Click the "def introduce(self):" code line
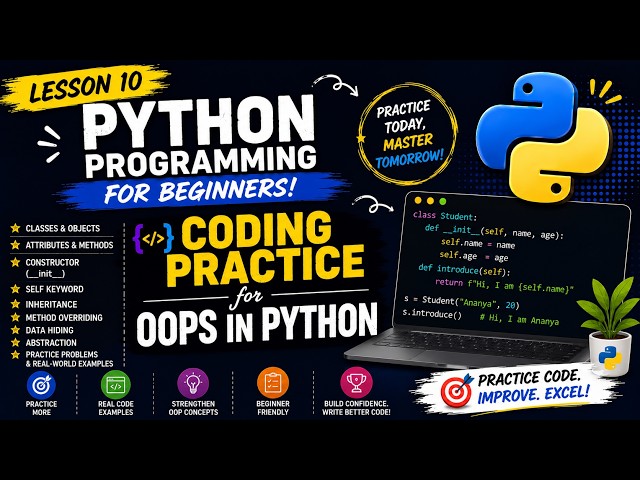This screenshot has width=640, height=480. point(464,269)
